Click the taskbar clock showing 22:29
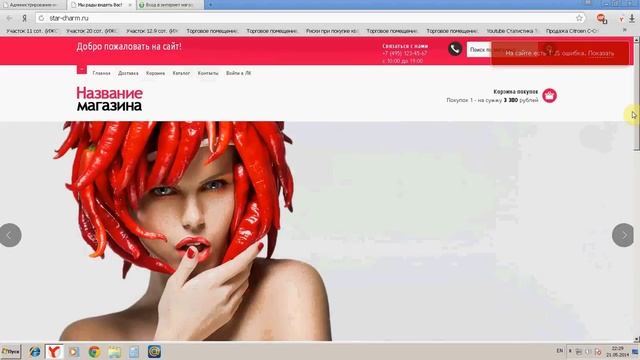Viewport: 640px width, 360px height. (618, 351)
